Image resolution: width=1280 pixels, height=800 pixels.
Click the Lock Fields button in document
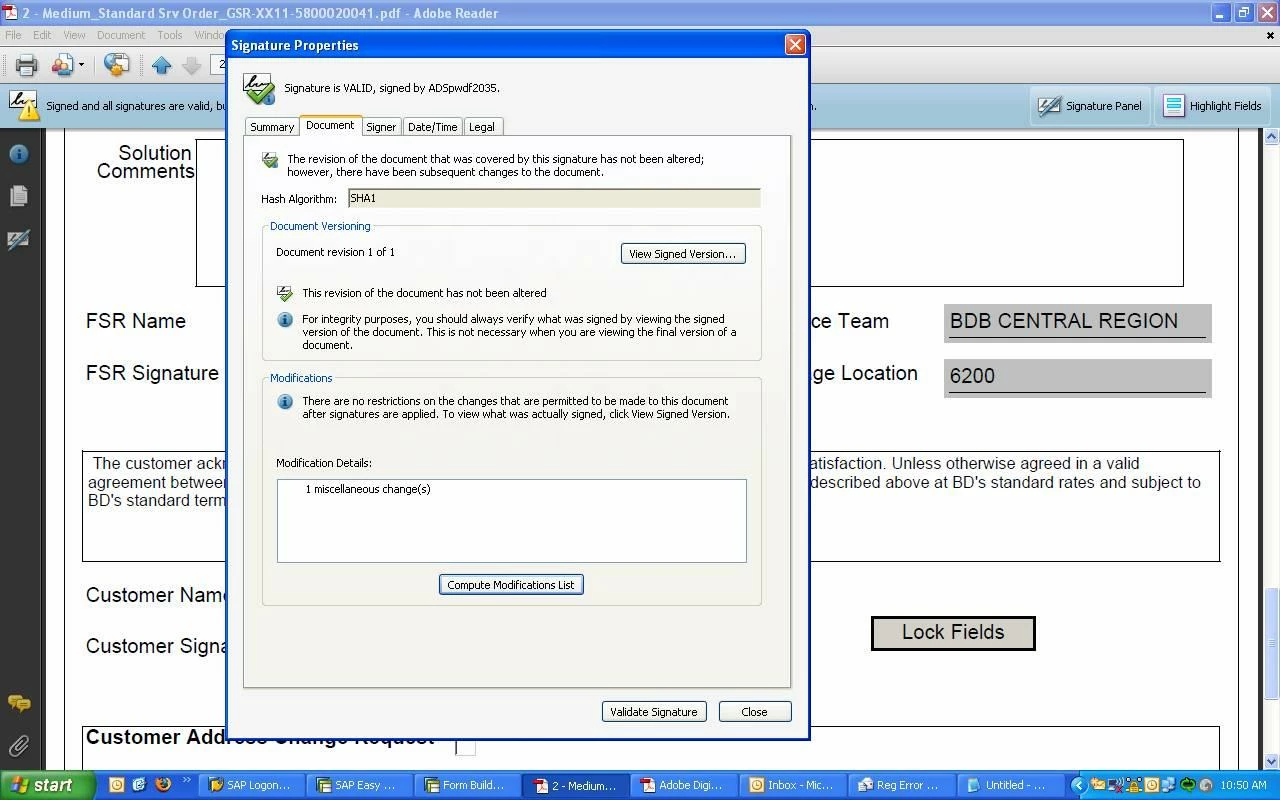[x=953, y=633]
